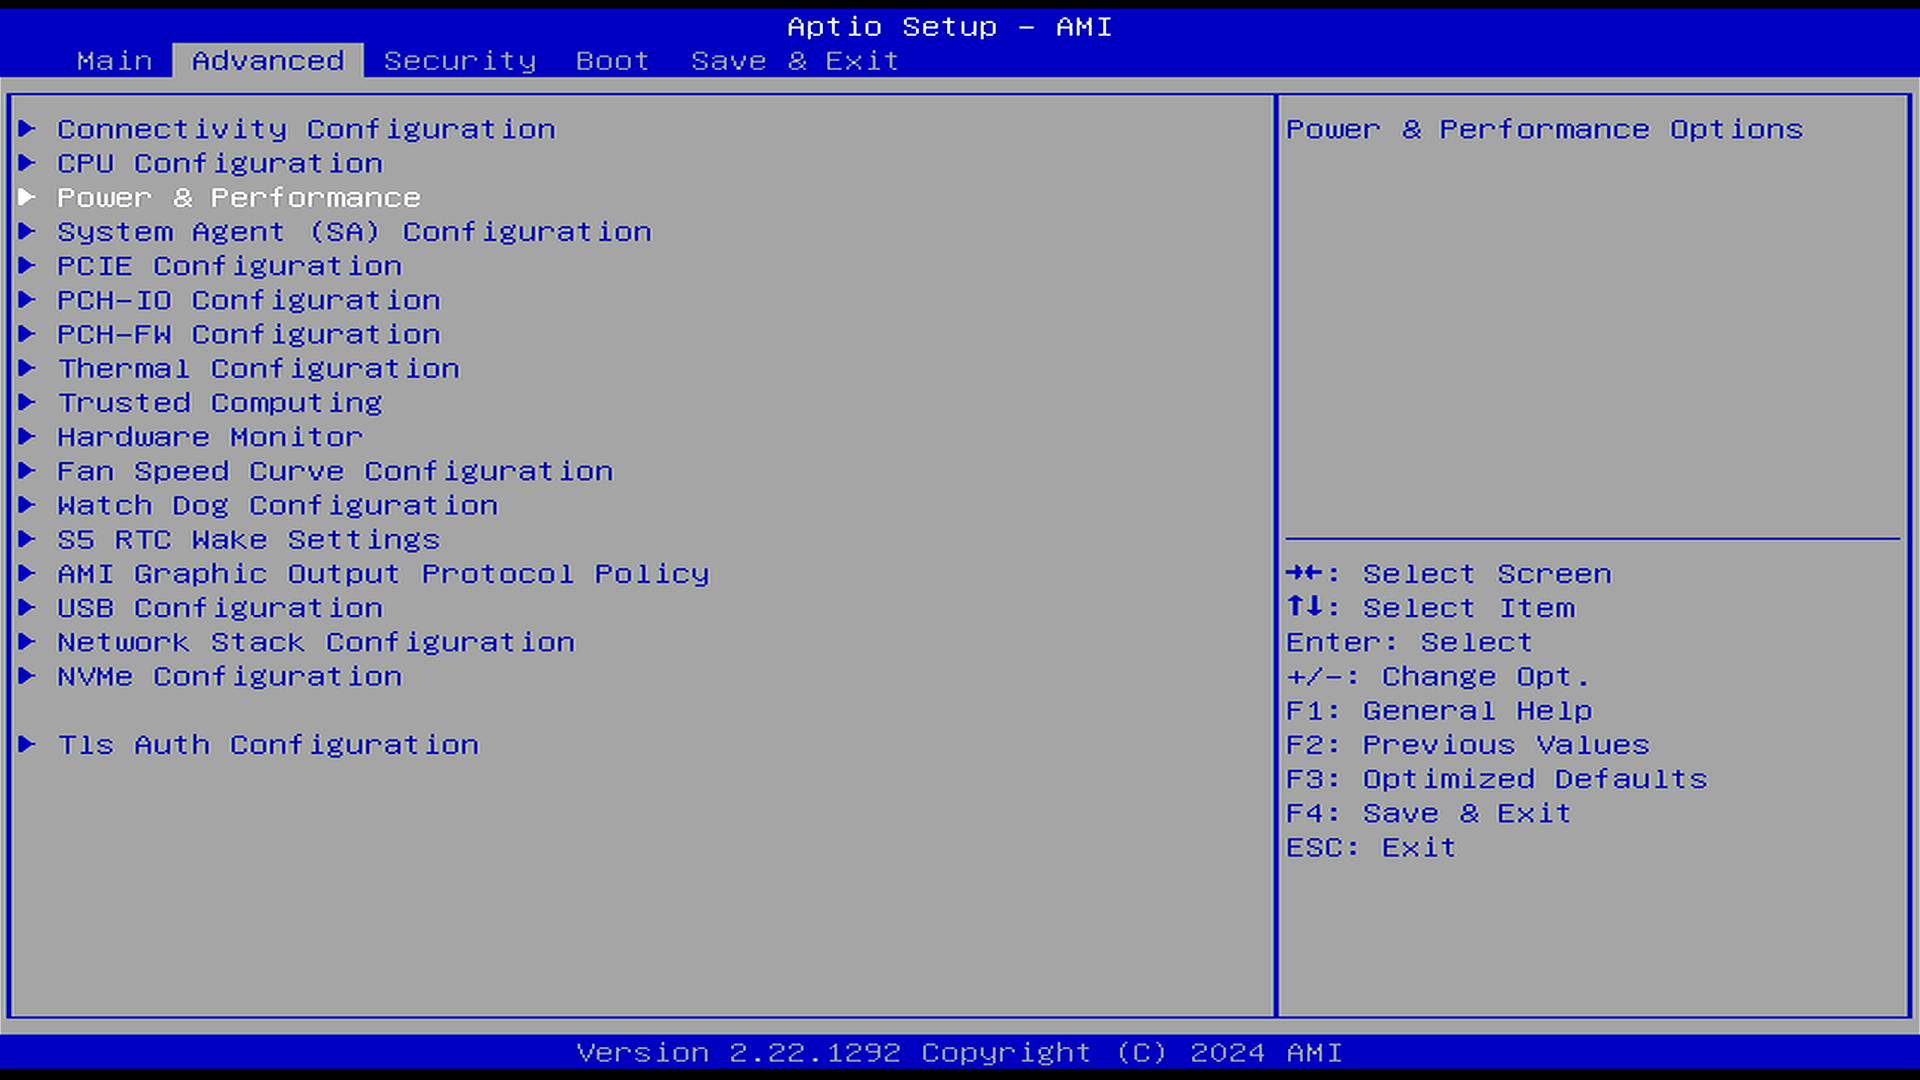Open Watch Dog Configuration

[277, 506]
